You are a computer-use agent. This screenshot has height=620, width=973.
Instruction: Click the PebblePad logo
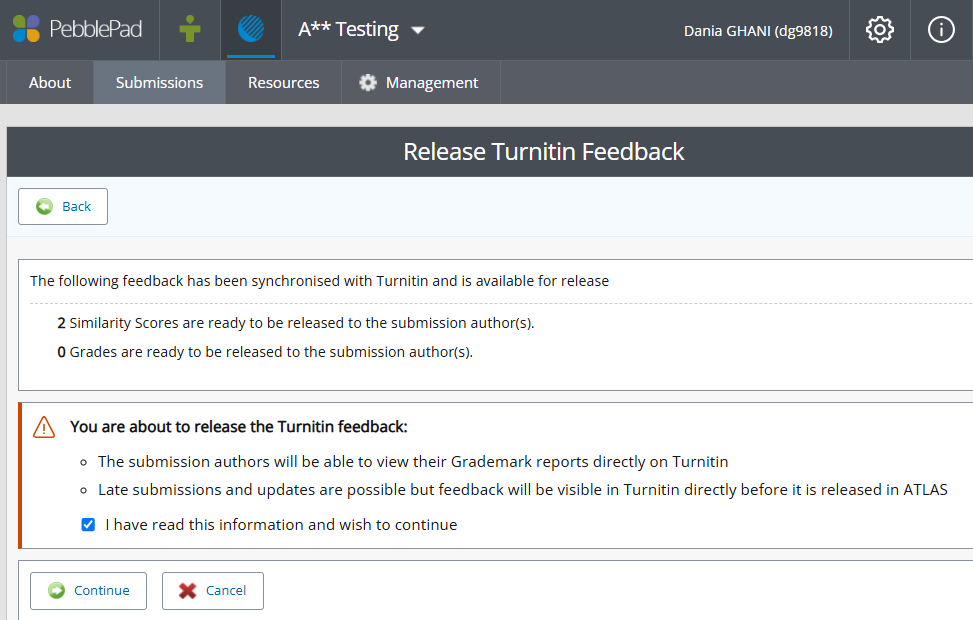[78, 29]
